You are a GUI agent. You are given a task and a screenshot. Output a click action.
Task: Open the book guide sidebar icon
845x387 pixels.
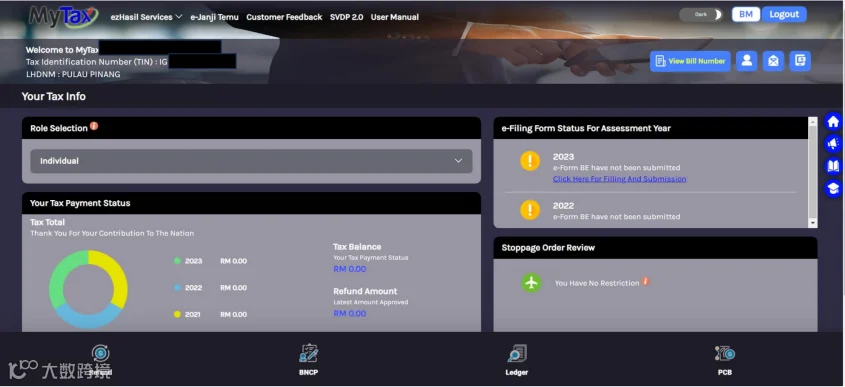tap(833, 166)
